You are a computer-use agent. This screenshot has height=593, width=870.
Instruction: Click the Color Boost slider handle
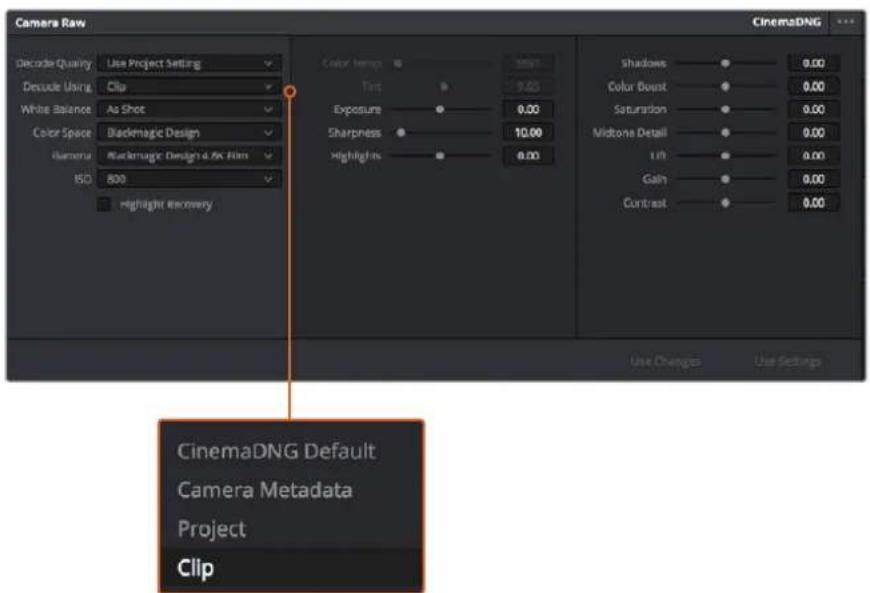pyautogui.click(x=725, y=87)
